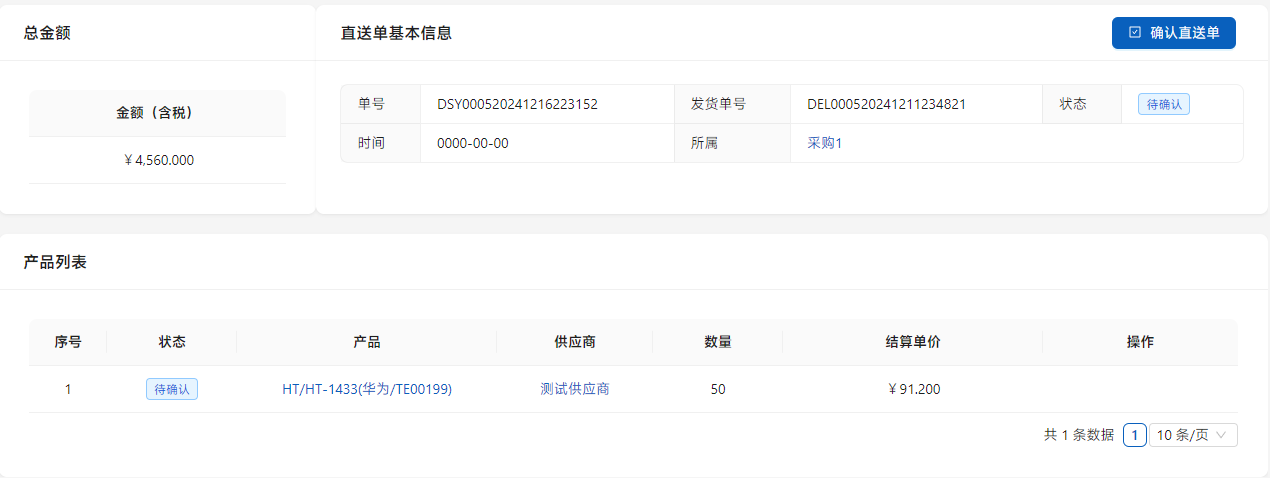Image resolution: width=1270 pixels, height=478 pixels.
Task: Click the 产品 column header
Action: point(367,342)
